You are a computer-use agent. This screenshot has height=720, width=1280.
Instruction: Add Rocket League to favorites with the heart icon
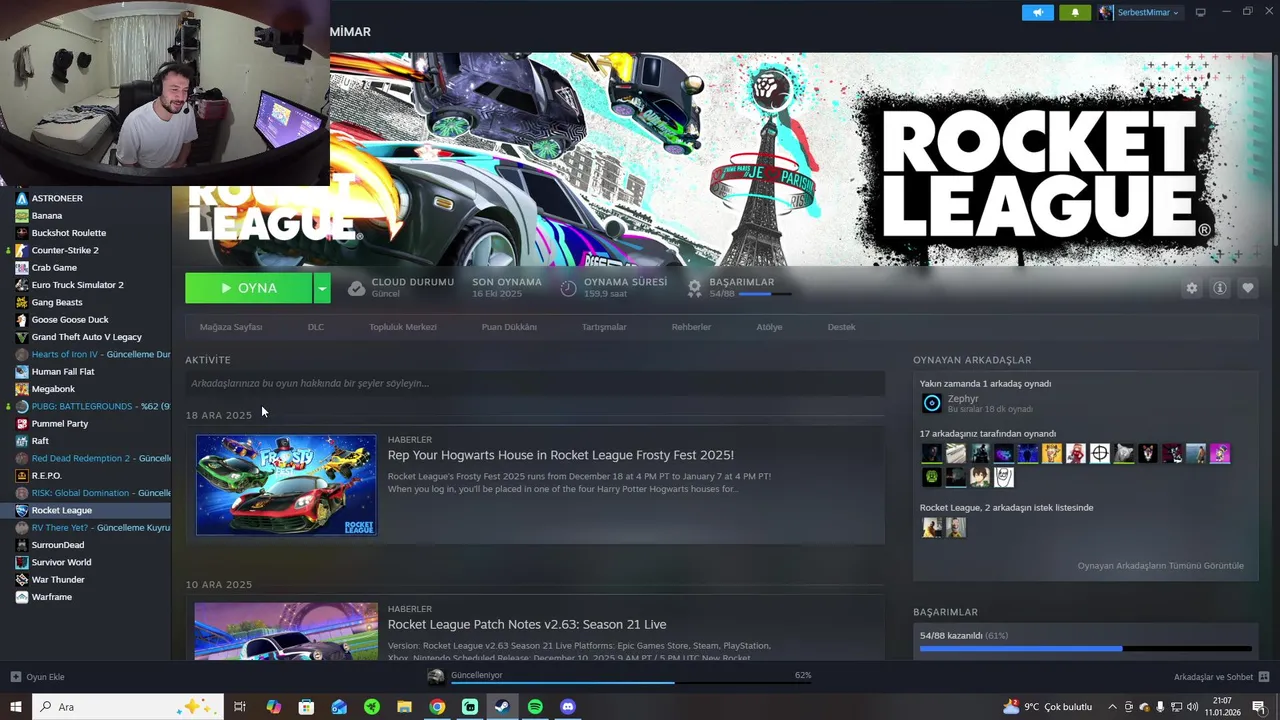point(1247,288)
